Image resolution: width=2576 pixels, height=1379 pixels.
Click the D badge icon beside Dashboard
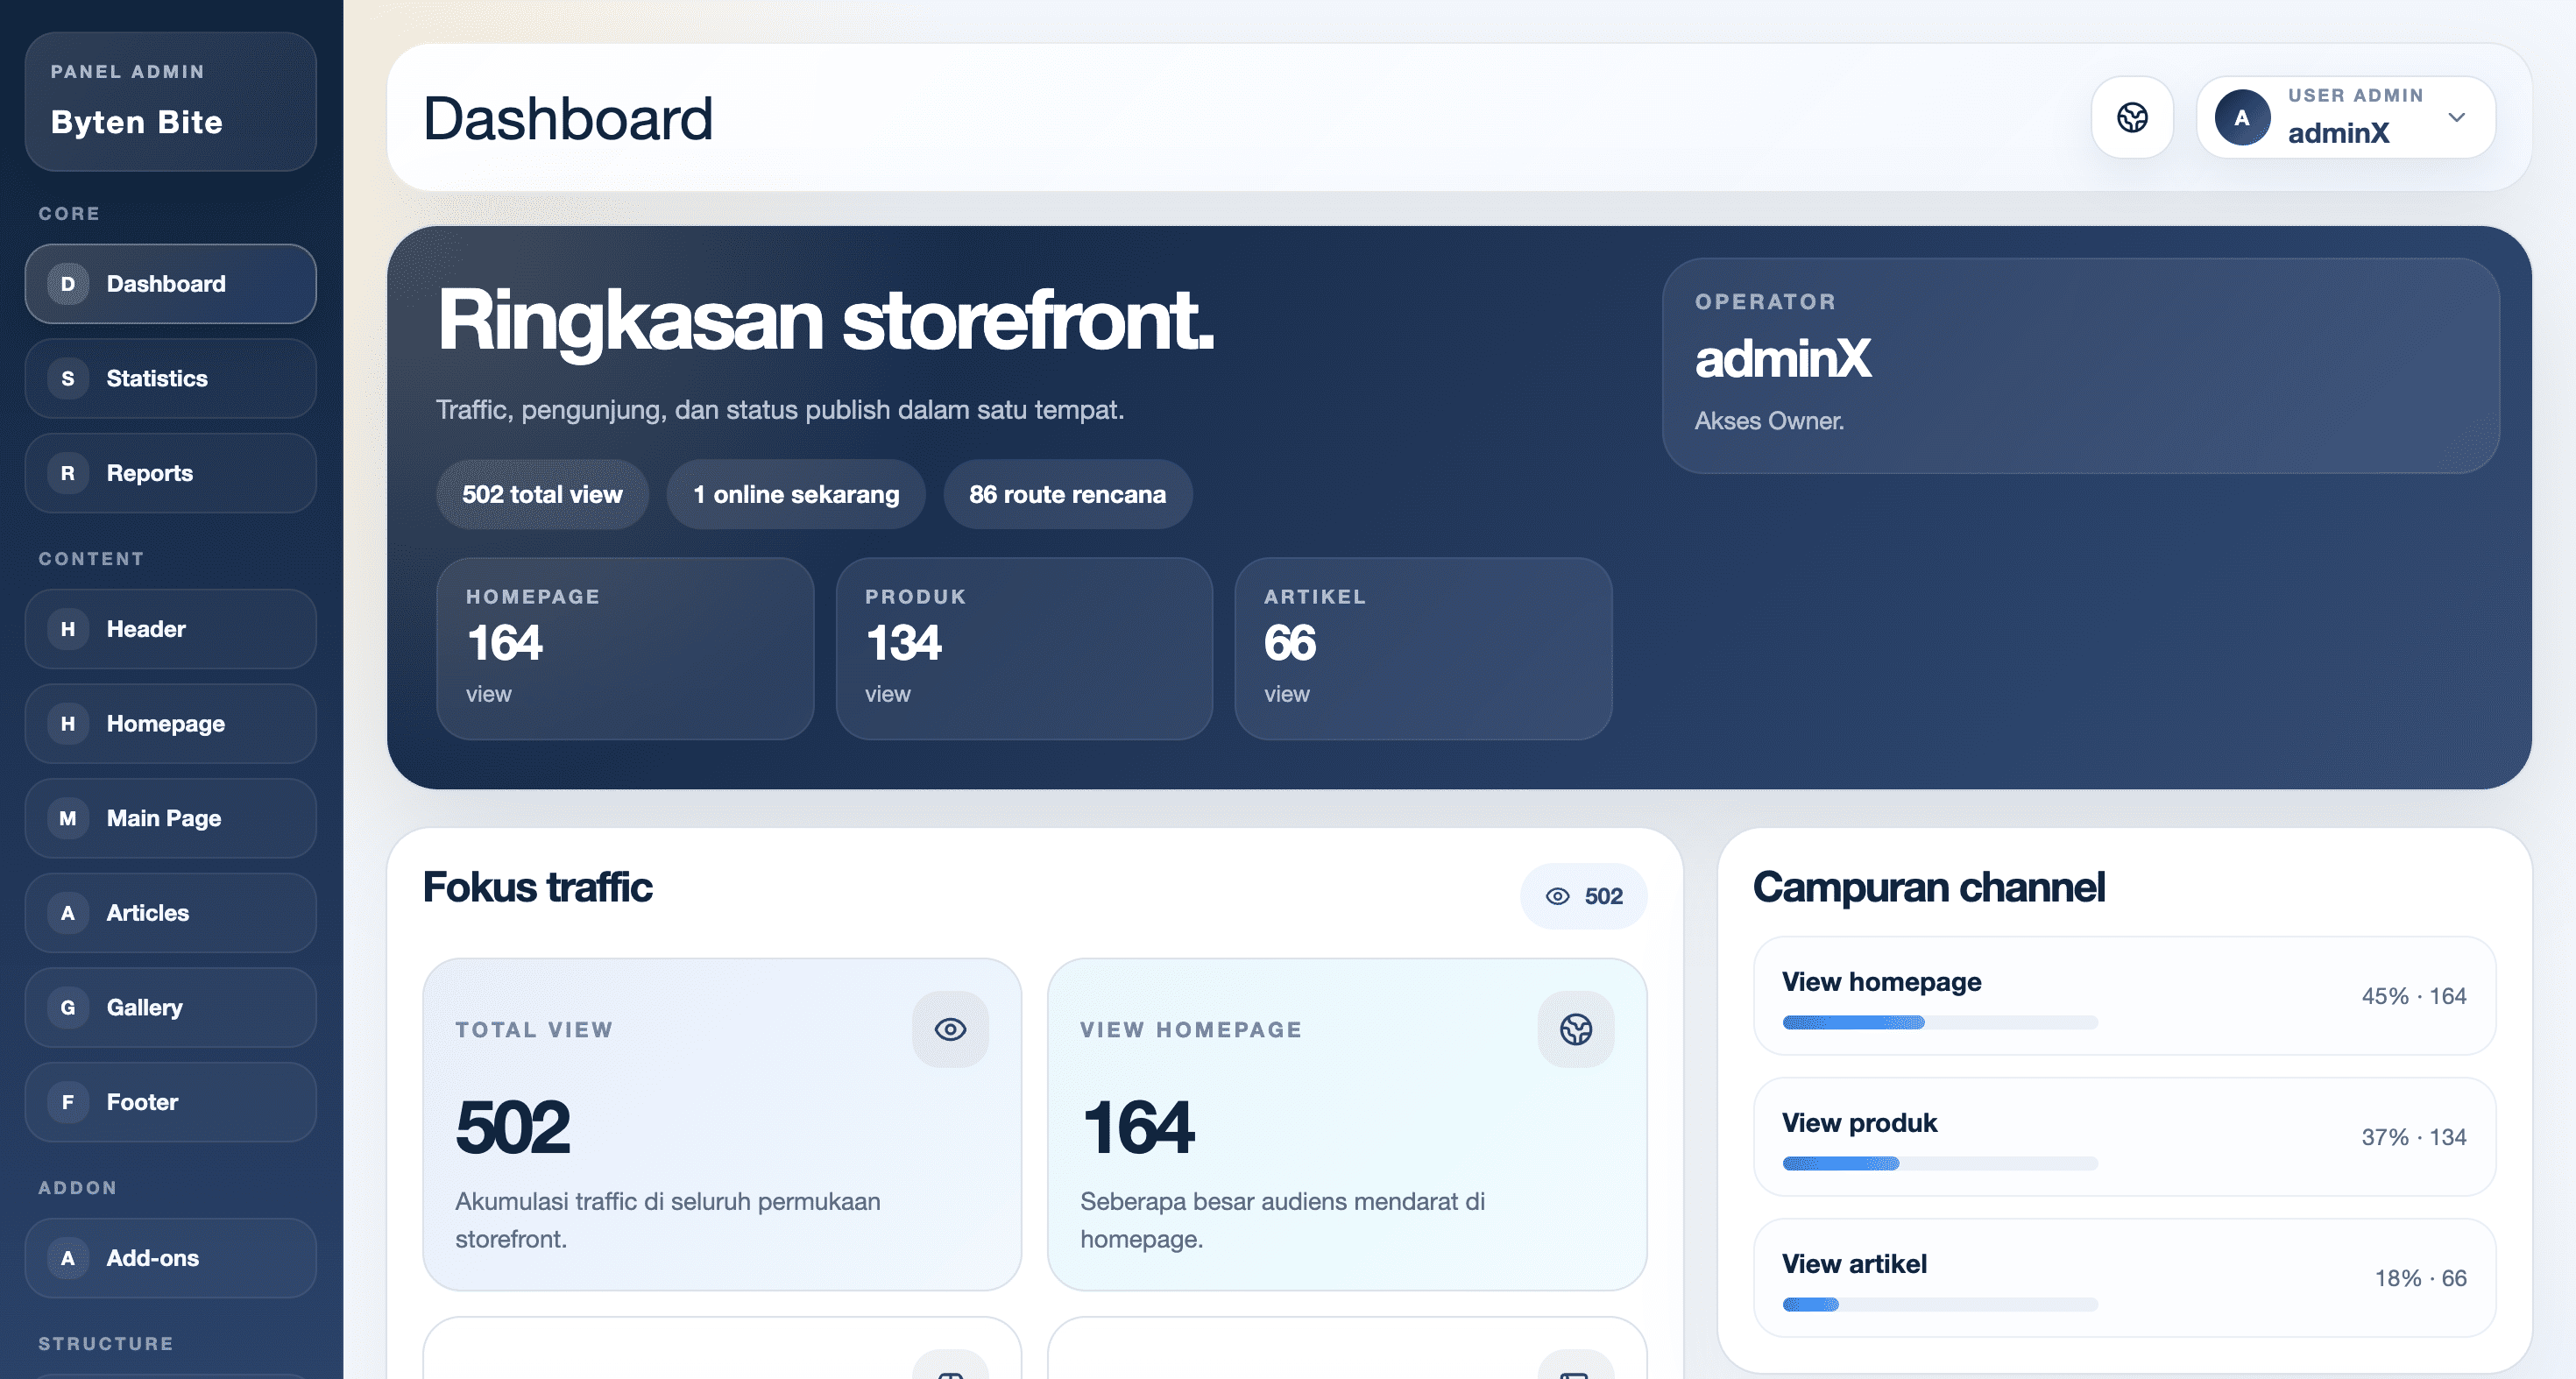(x=68, y=284)
